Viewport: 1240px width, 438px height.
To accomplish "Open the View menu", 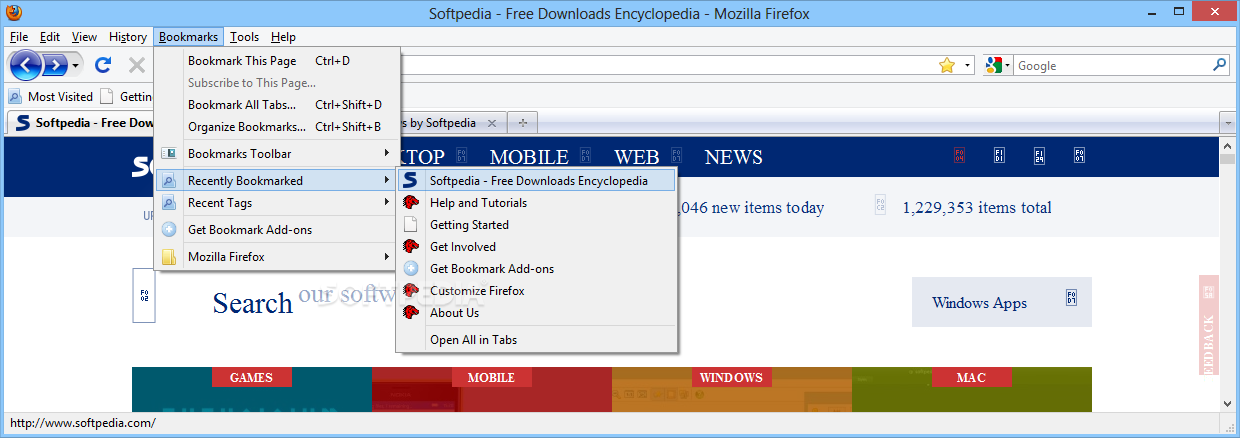I will tap(84, 37).
